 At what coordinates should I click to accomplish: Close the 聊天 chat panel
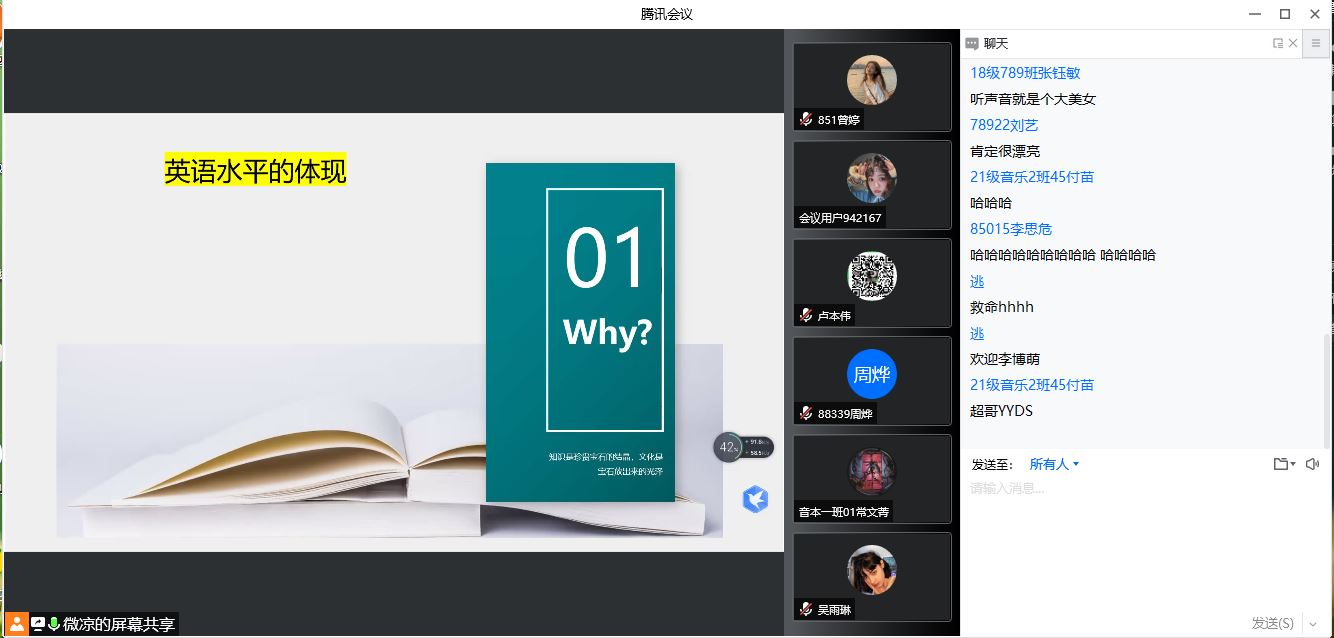click(x=1293, y=43)
